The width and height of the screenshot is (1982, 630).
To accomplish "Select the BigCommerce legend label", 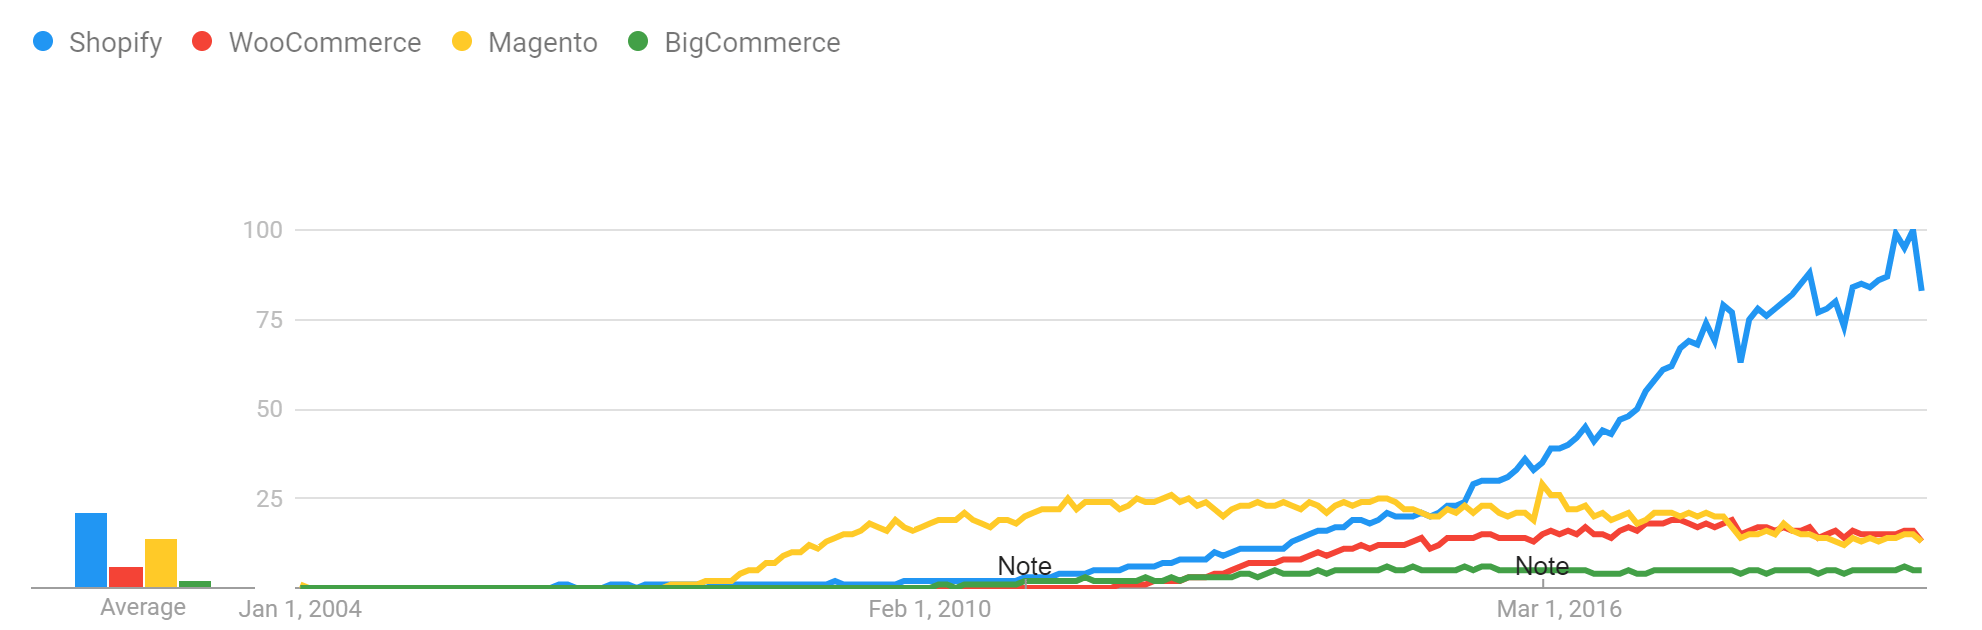I will [x=752, y=43].
